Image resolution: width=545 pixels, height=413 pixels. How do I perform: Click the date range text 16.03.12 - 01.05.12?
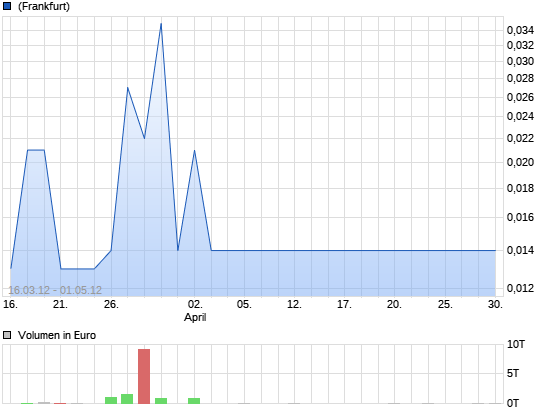[55, 290]
